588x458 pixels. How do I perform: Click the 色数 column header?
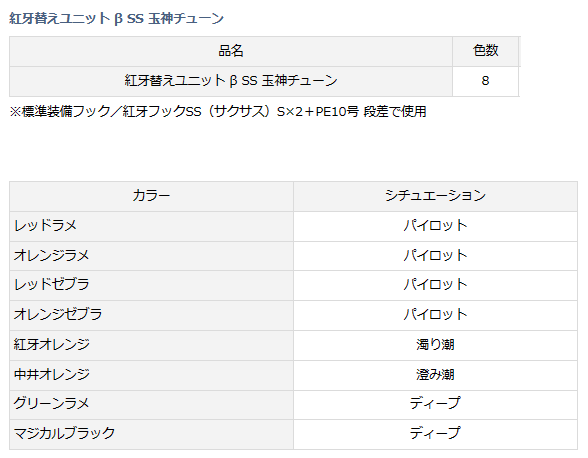click(x=485, y=51)
